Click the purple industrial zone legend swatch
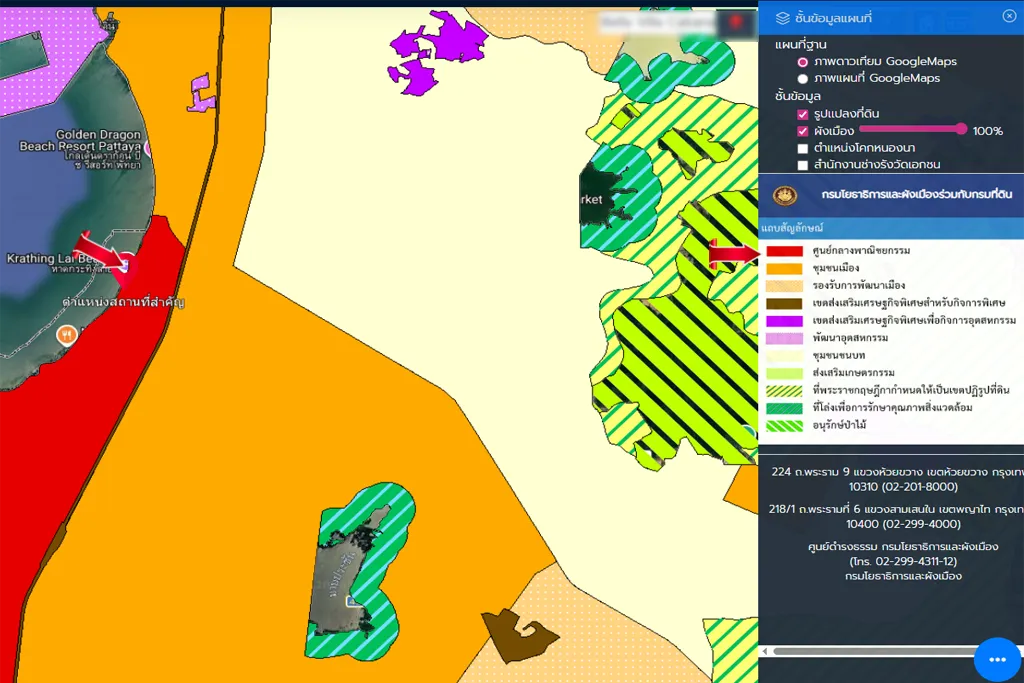This screenshot has width=1024, height=683. (785, 320)
